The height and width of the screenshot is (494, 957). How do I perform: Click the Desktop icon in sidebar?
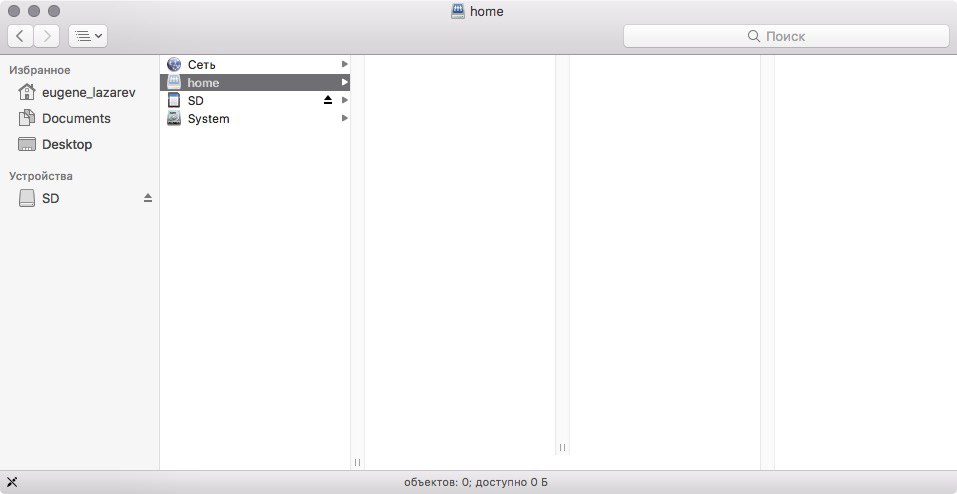27,144
